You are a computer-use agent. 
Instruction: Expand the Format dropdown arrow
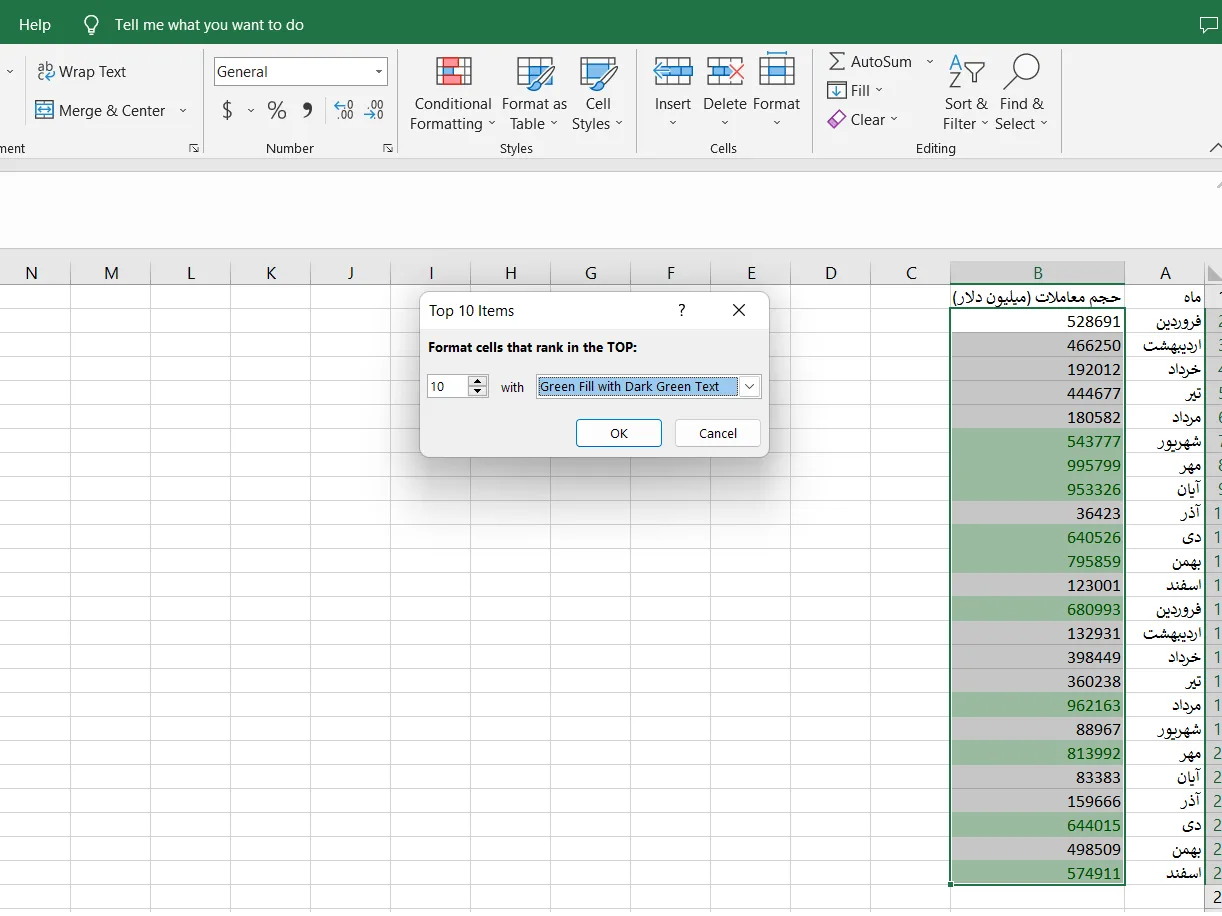pos(777,124)
